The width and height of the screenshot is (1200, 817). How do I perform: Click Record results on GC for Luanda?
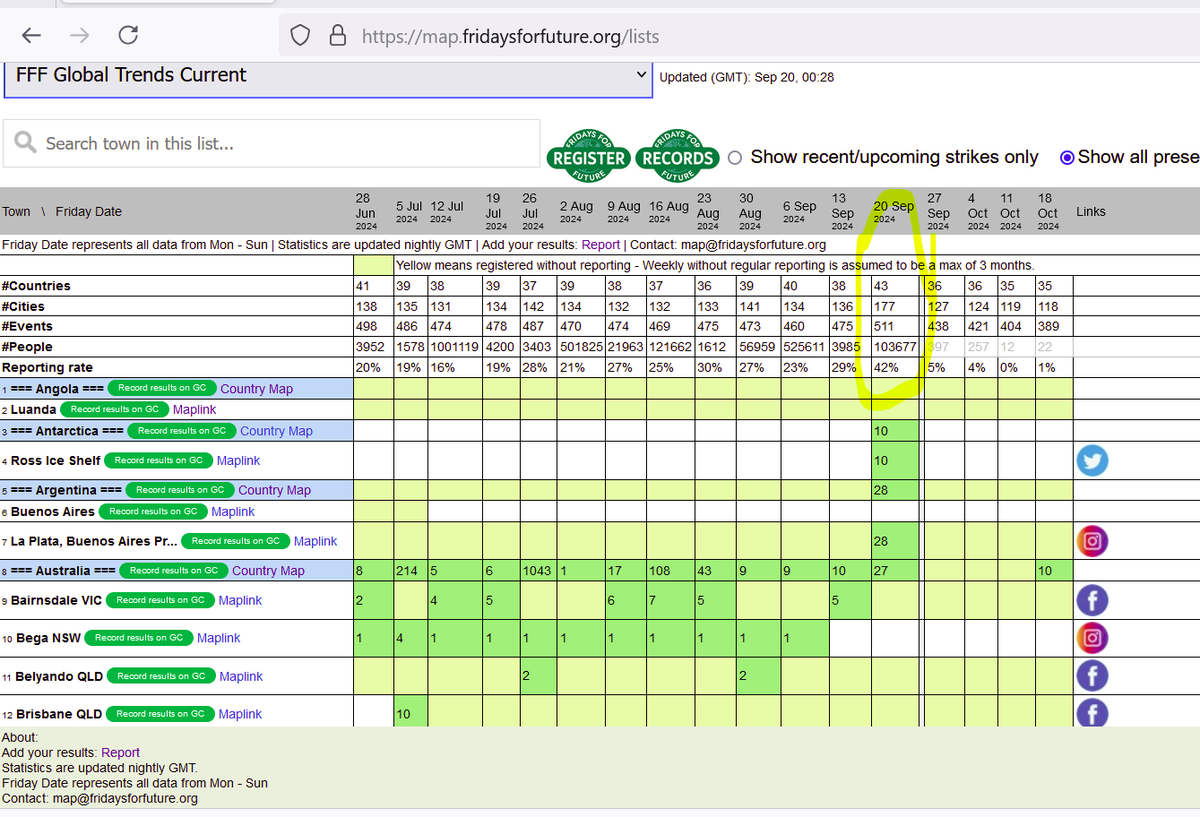(114, 409)
